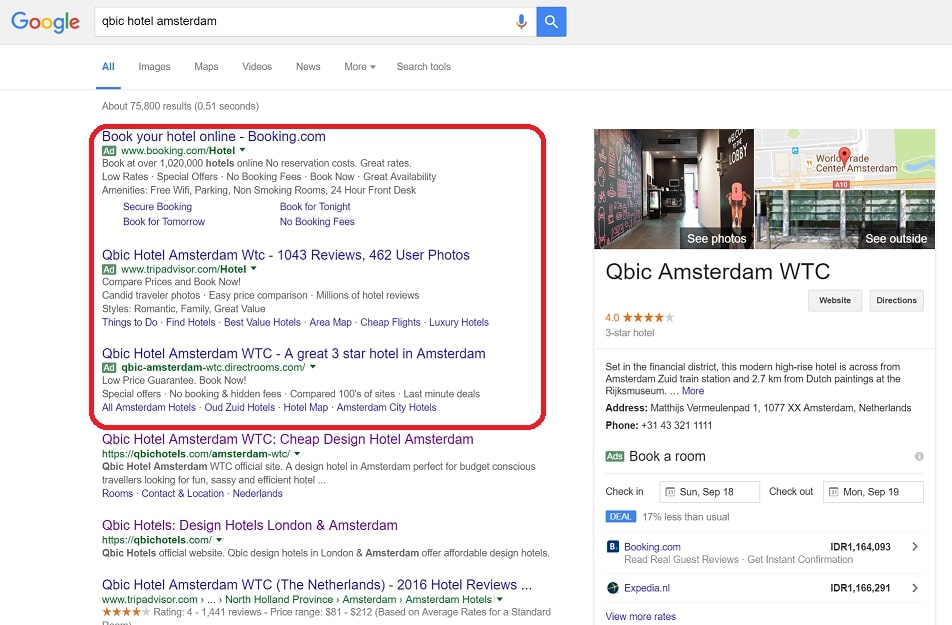This screenshot has height=625, width=952.
Task: Click See outside street view thumbnail
Action: pos(845,219)
